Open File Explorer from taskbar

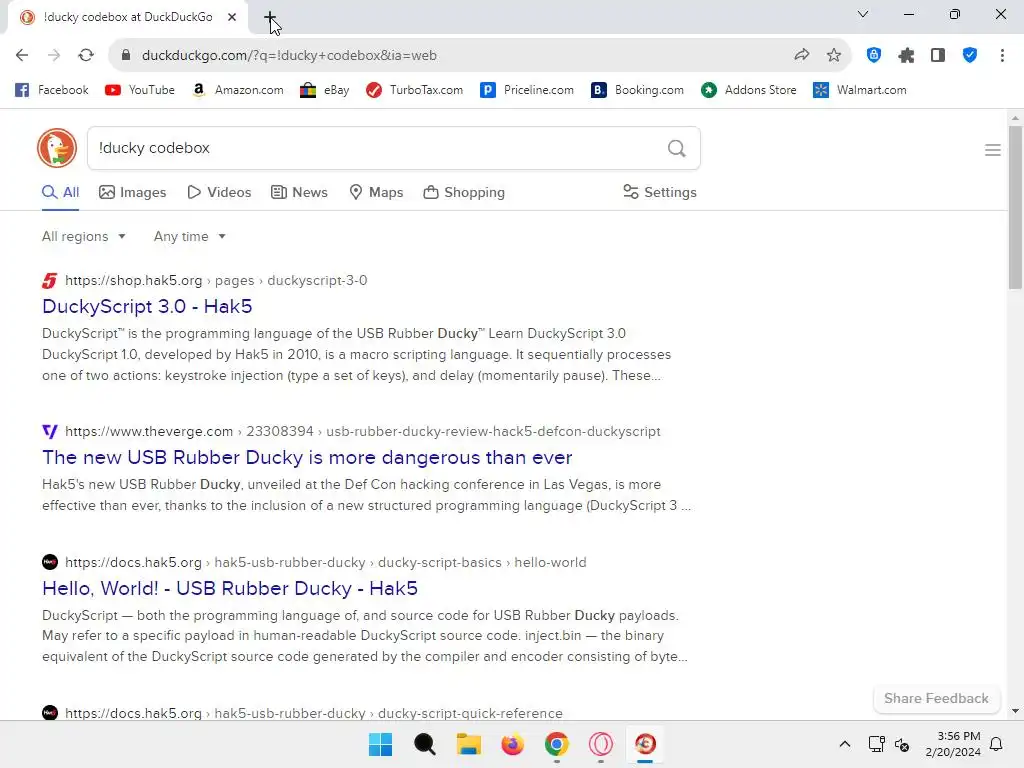click(x=468, y=744)
